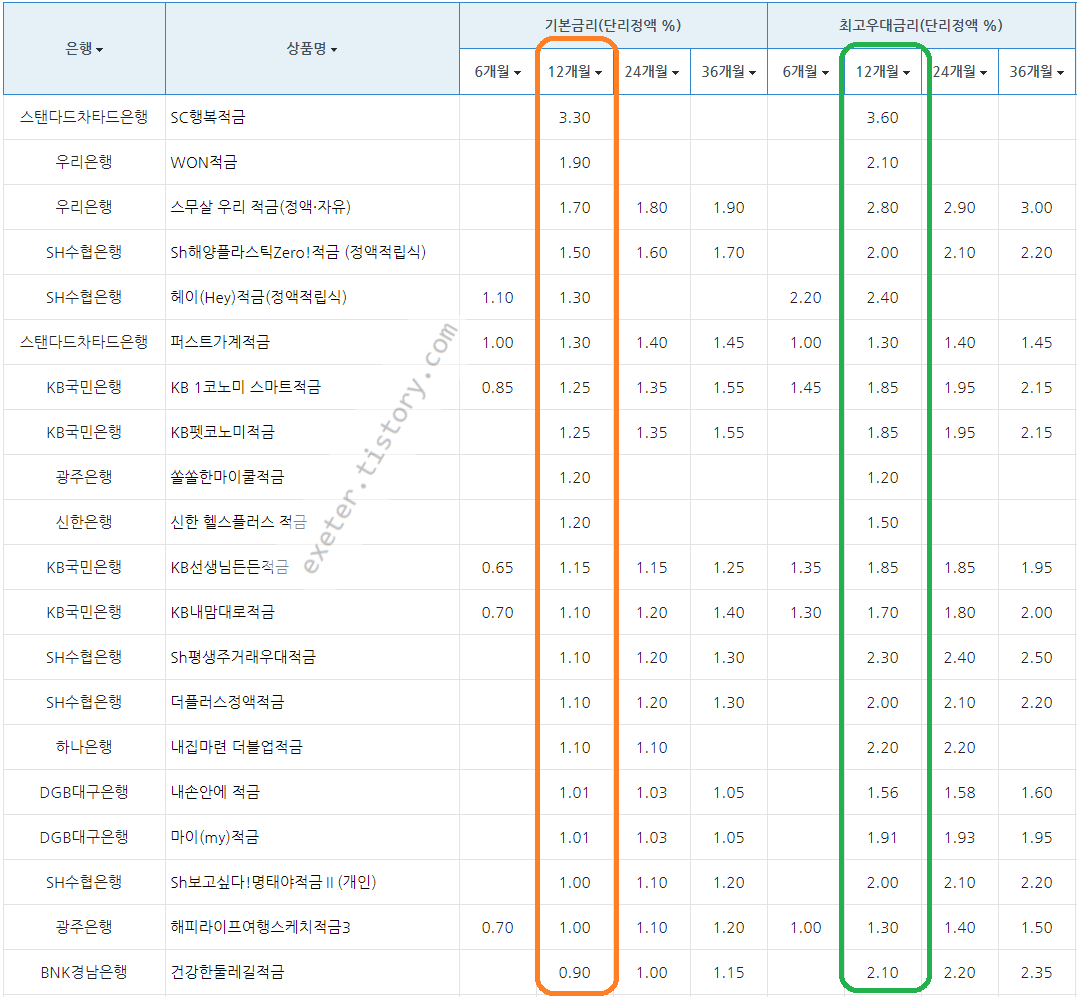Viewport: 1079px width, 997px height.
Task: Click the 0.85 rate in KB 1코노미 row
Action: [498, 387]
